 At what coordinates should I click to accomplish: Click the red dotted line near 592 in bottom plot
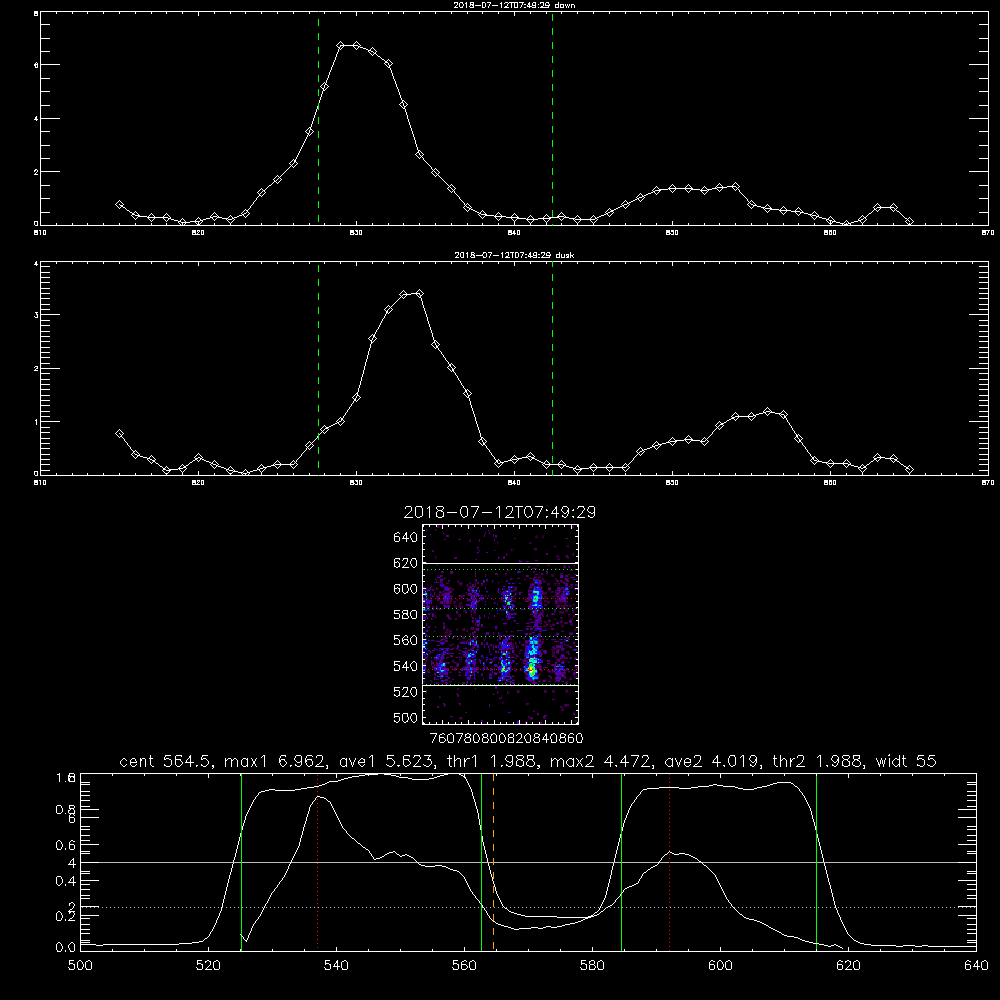point(670,862)
